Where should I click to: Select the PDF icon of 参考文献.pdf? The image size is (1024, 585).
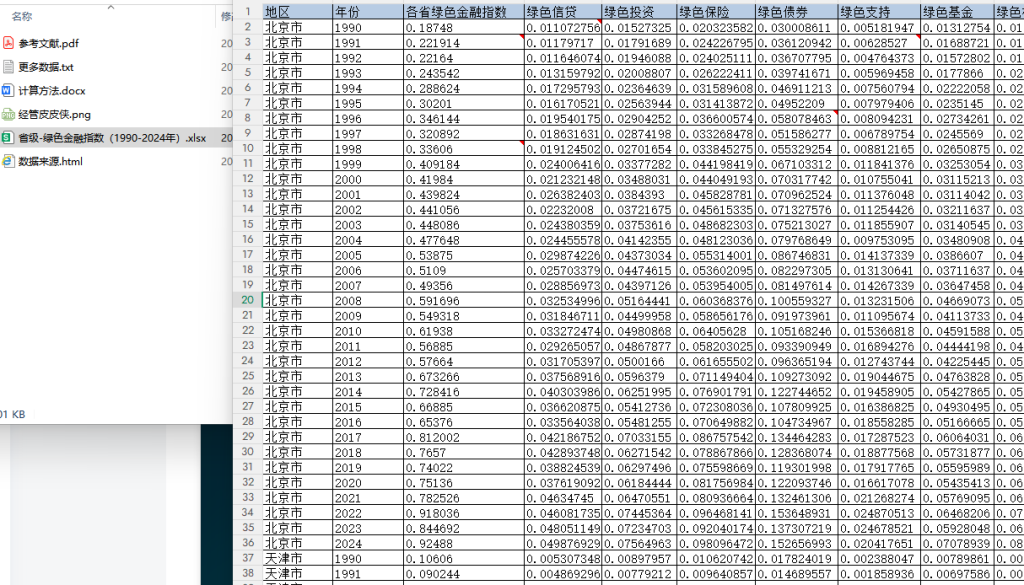click(8, 43)
